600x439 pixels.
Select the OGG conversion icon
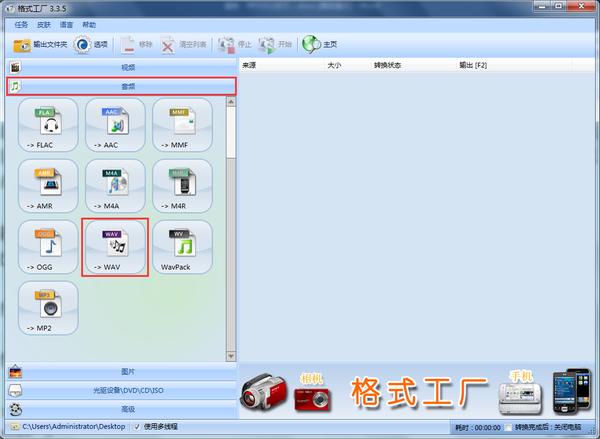[48, 247]
